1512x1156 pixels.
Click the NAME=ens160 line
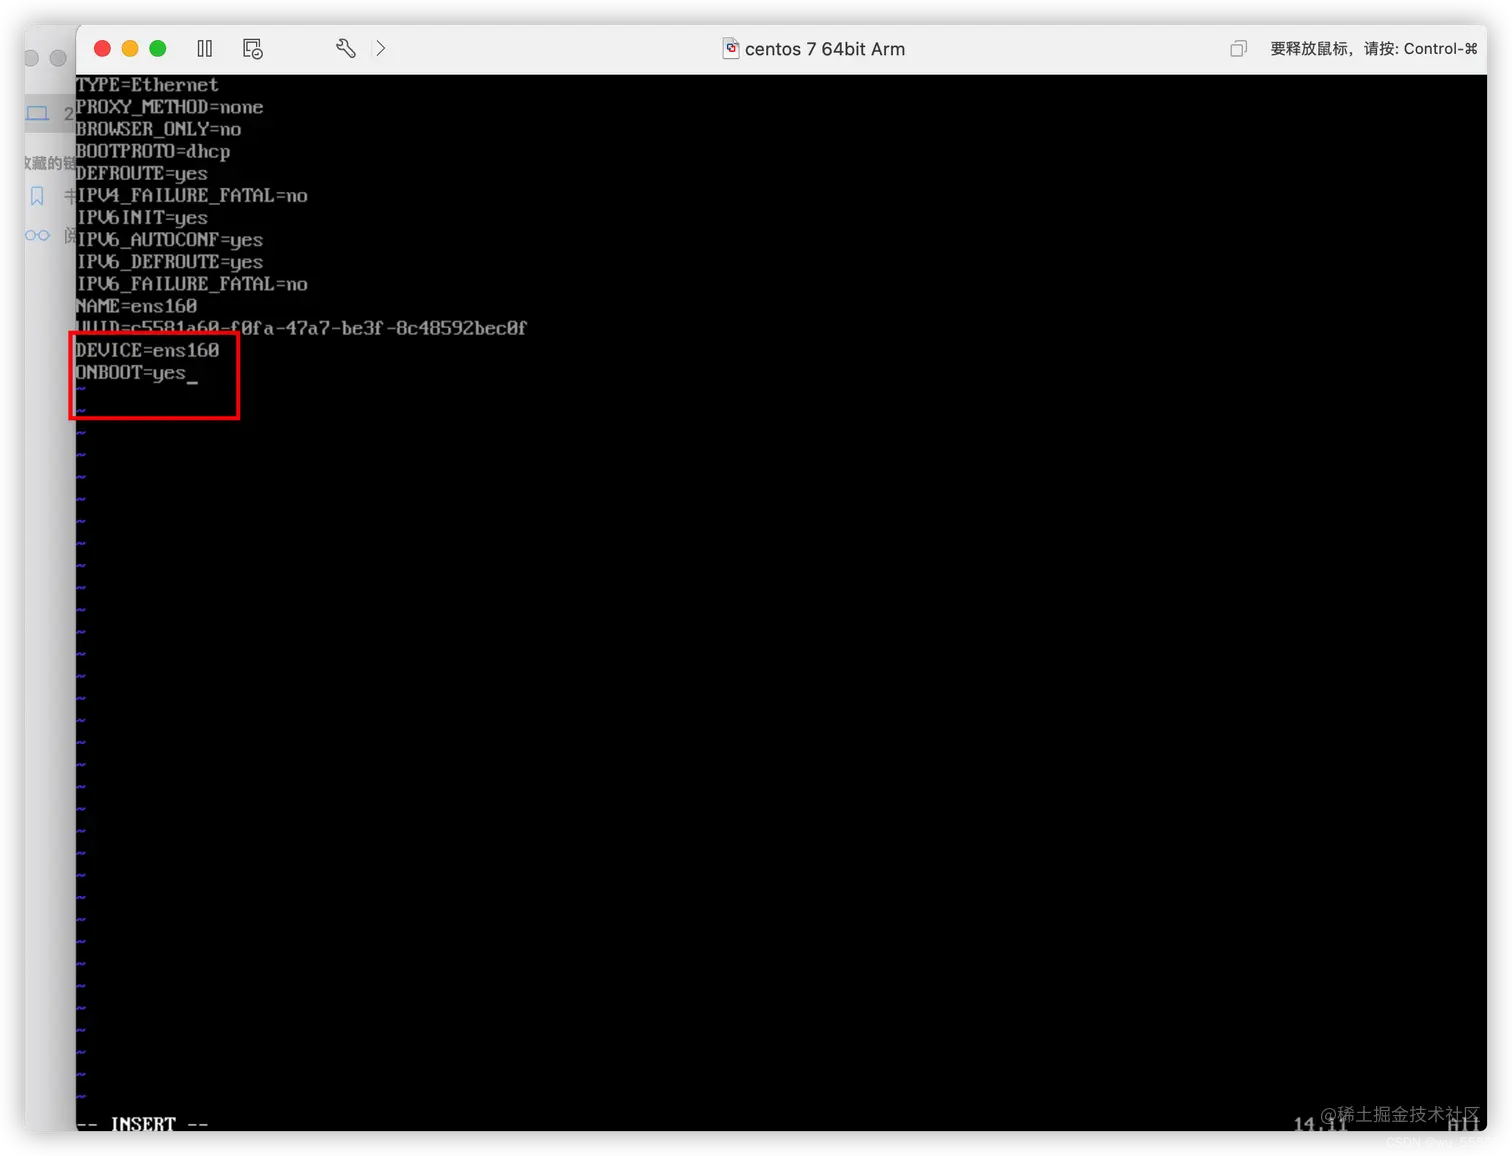pyautogui.click(x=137, y=305)
